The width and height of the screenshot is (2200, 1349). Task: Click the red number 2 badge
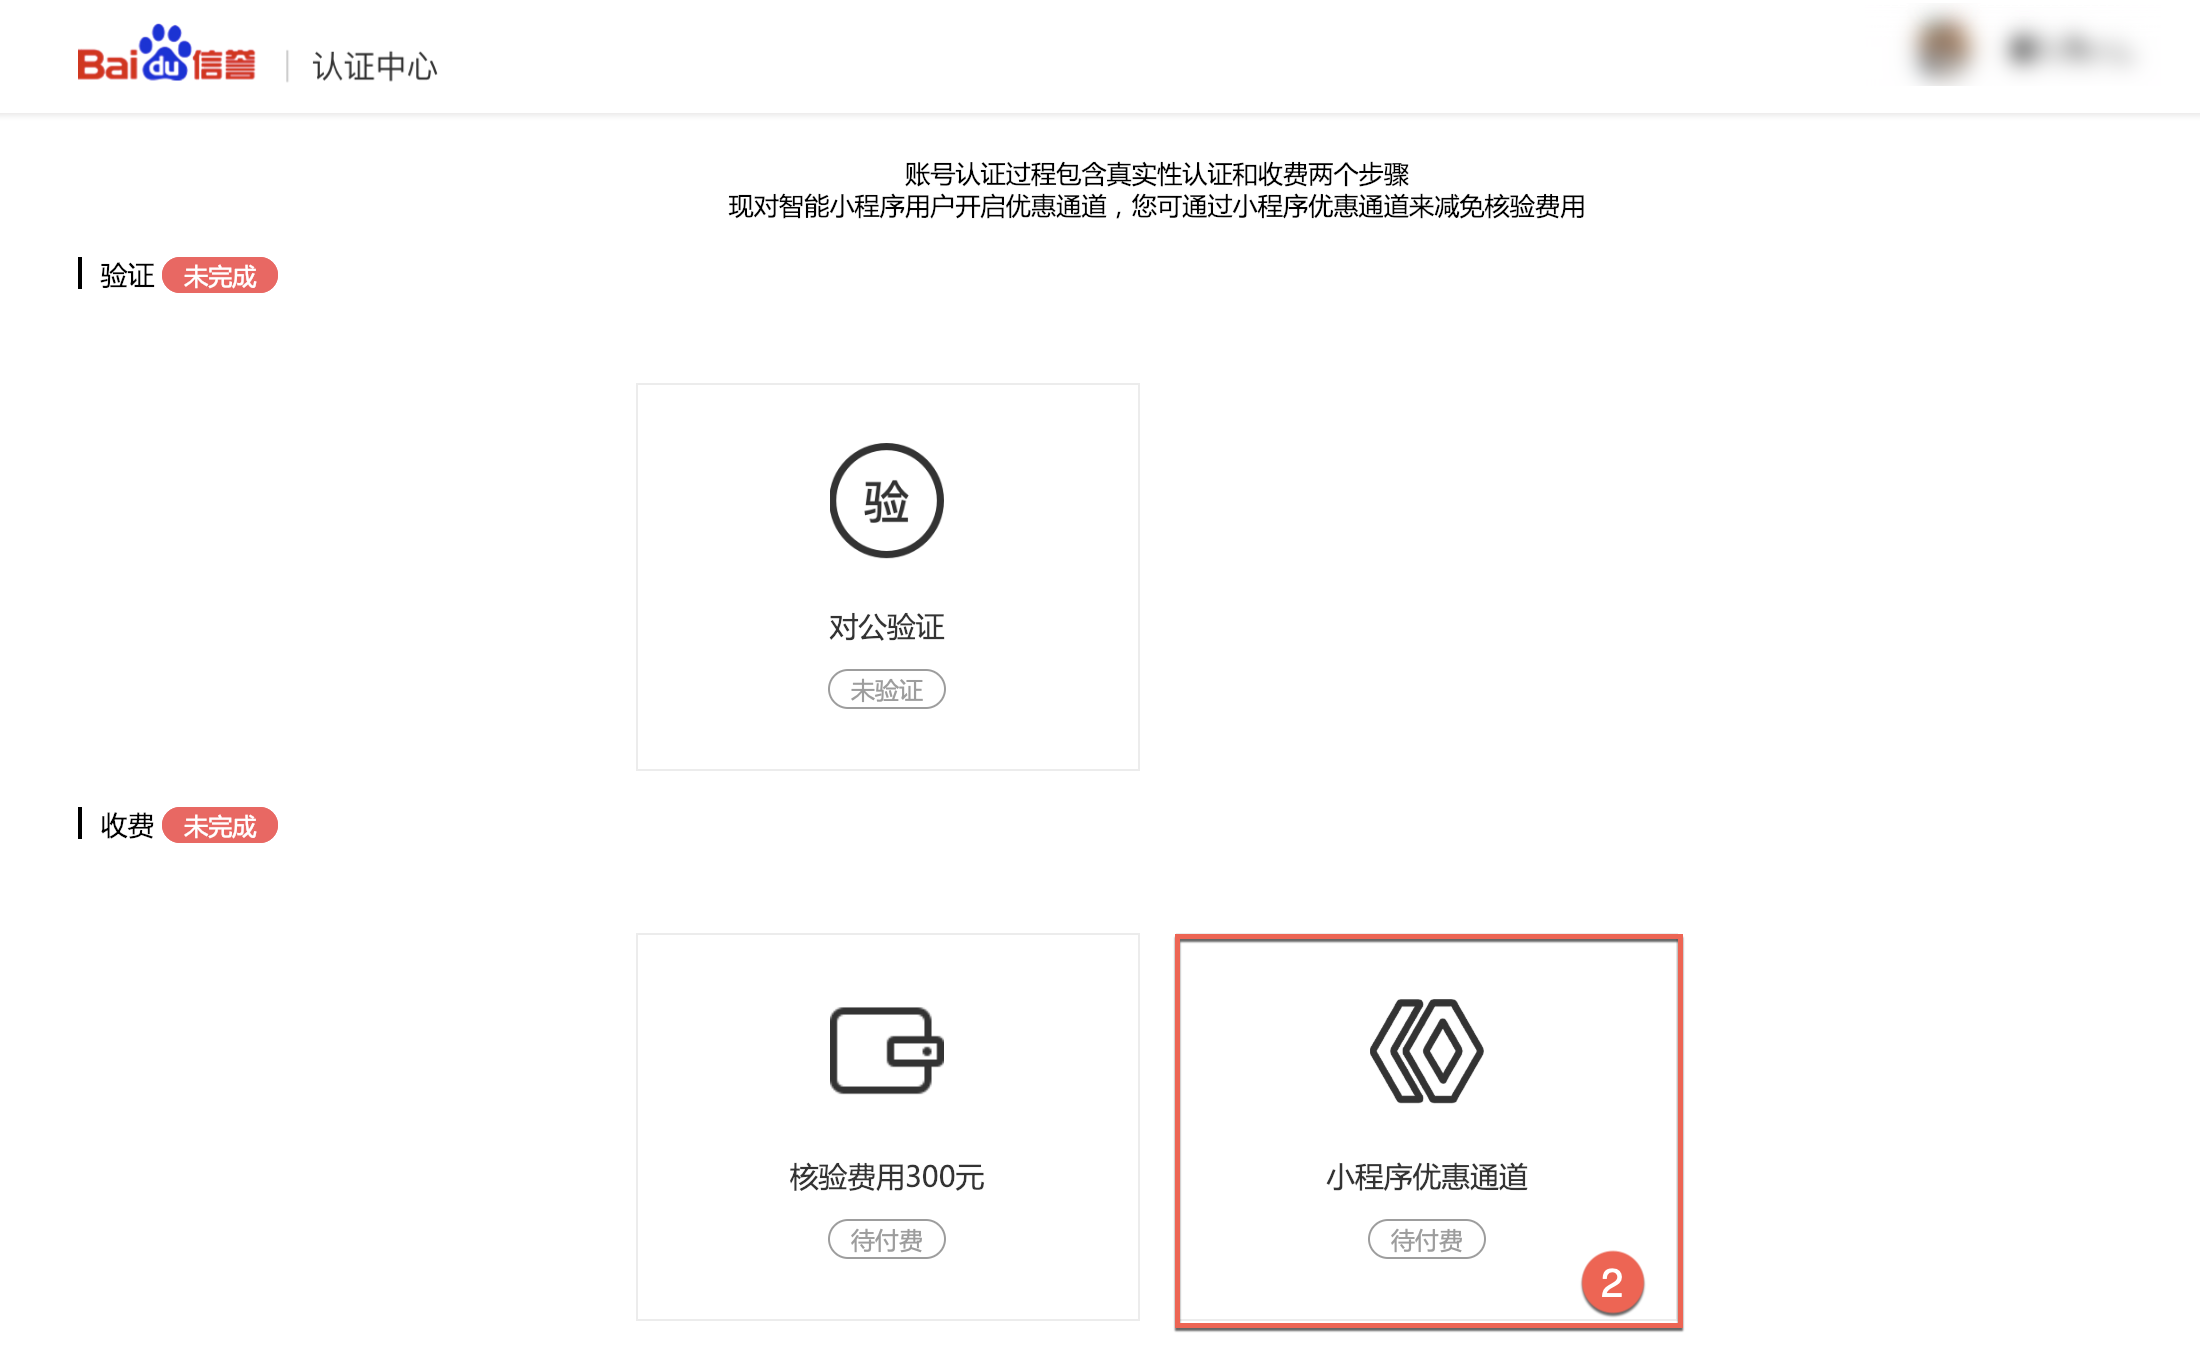click(1611, 1282)
